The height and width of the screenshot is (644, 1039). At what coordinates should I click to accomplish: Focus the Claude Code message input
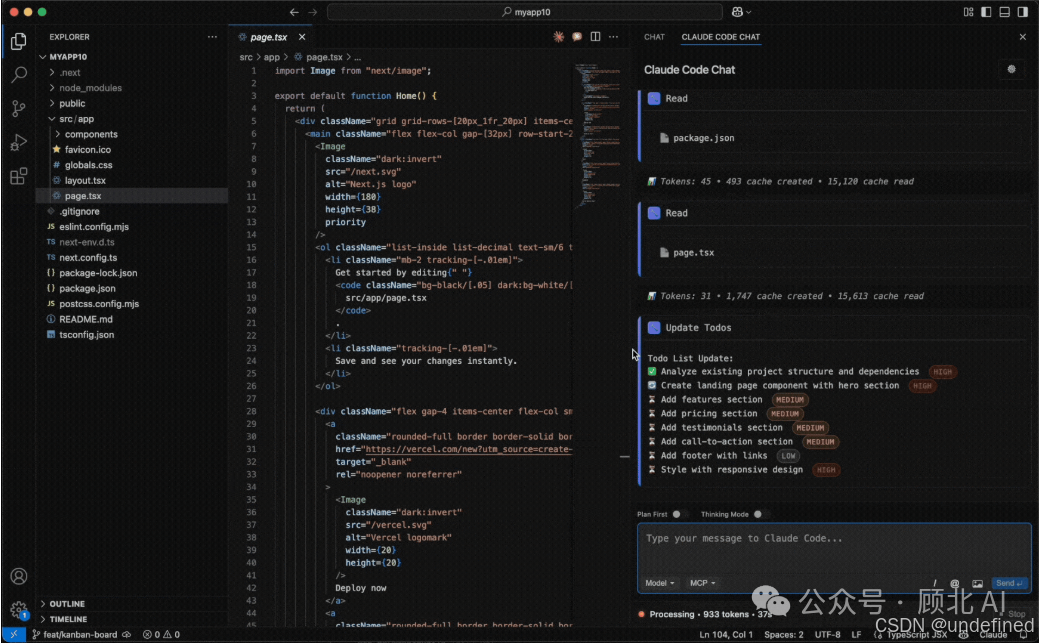coord(834,549)
